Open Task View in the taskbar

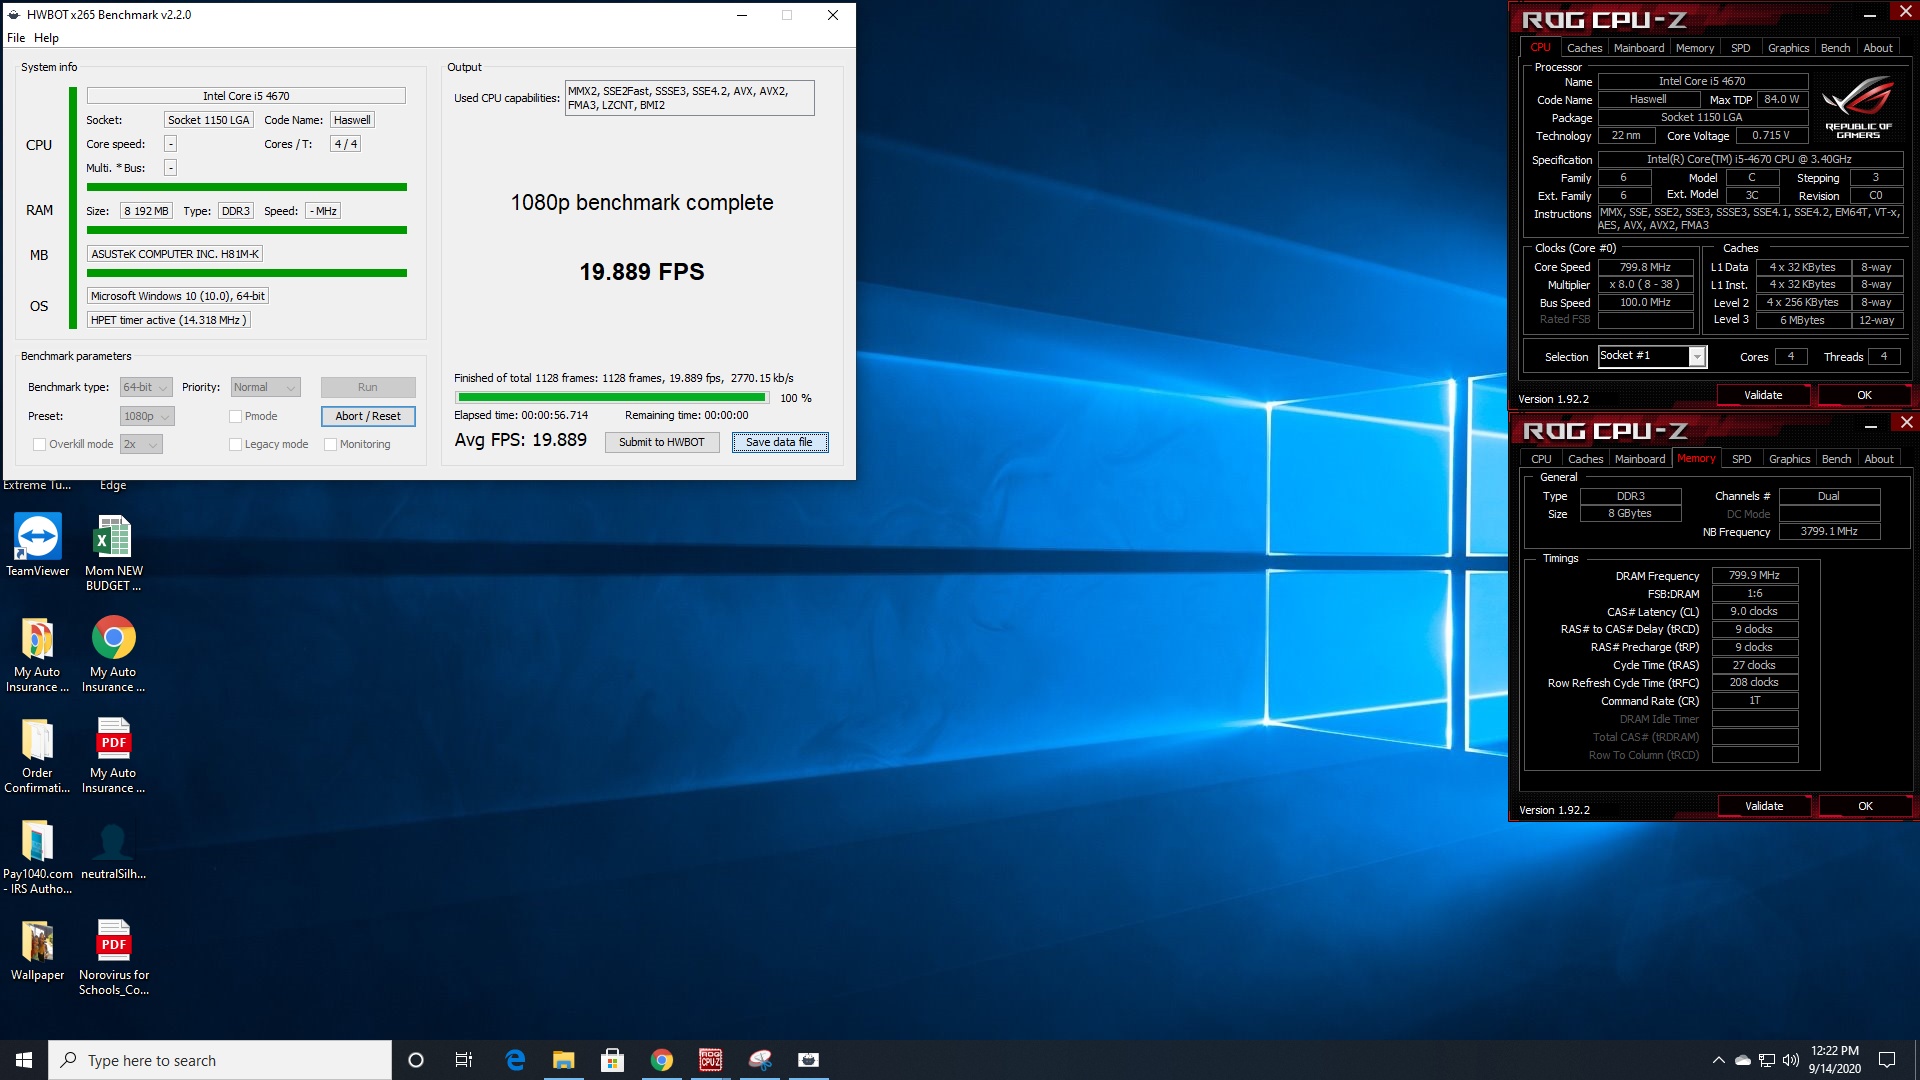pos(463,1060)
